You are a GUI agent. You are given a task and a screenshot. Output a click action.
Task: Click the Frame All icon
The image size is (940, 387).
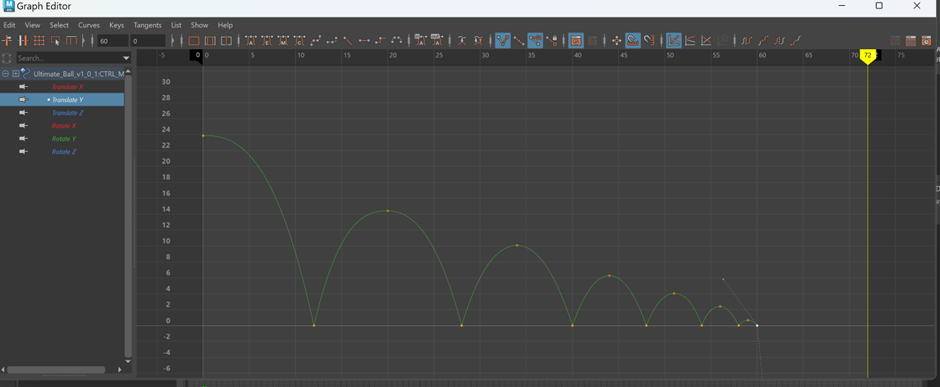194,41
